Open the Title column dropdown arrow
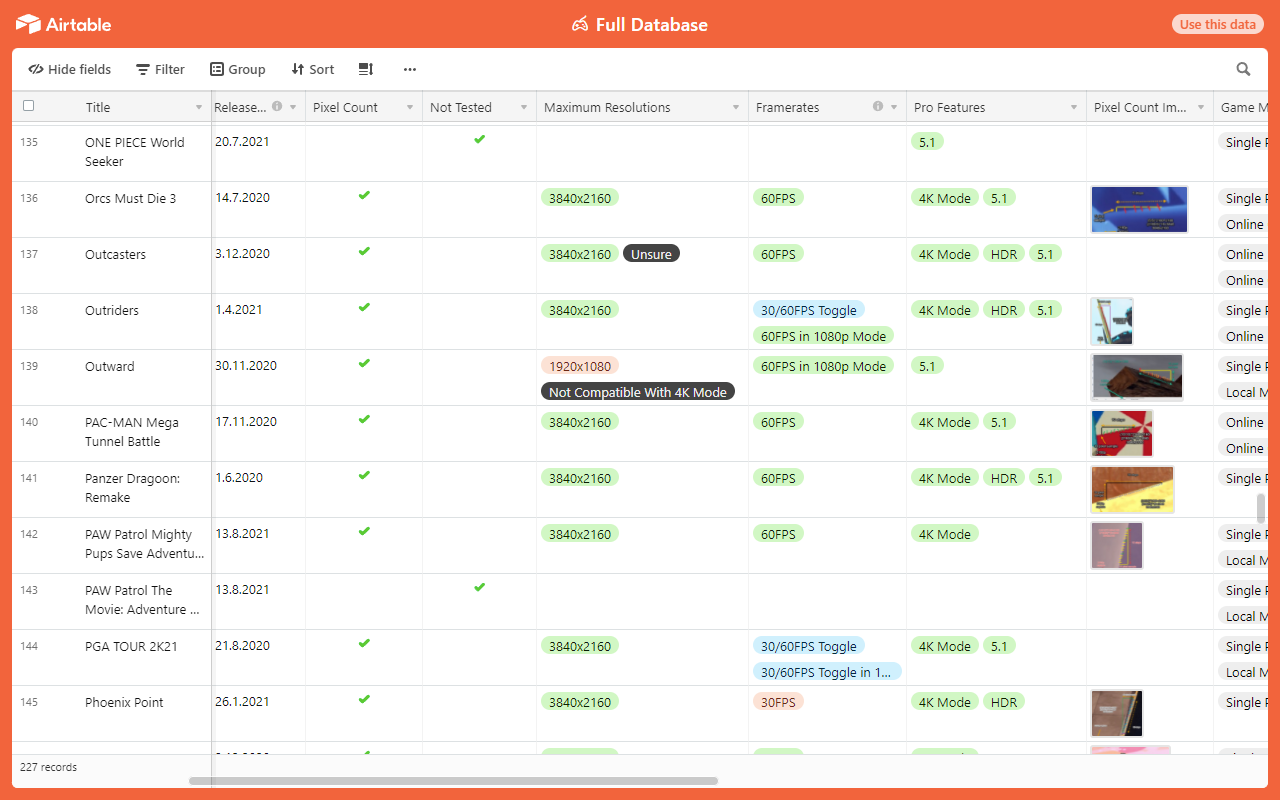This screenshot has height=800, width=1280. [199, 107]
